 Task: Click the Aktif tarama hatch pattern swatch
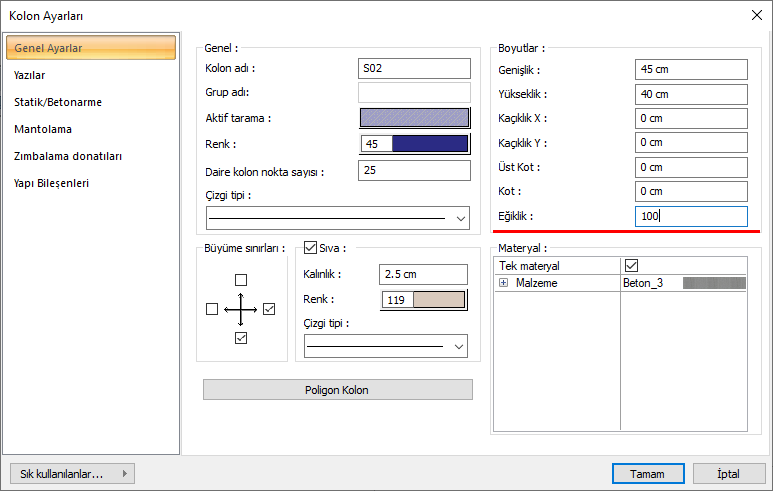click(414, 119)
